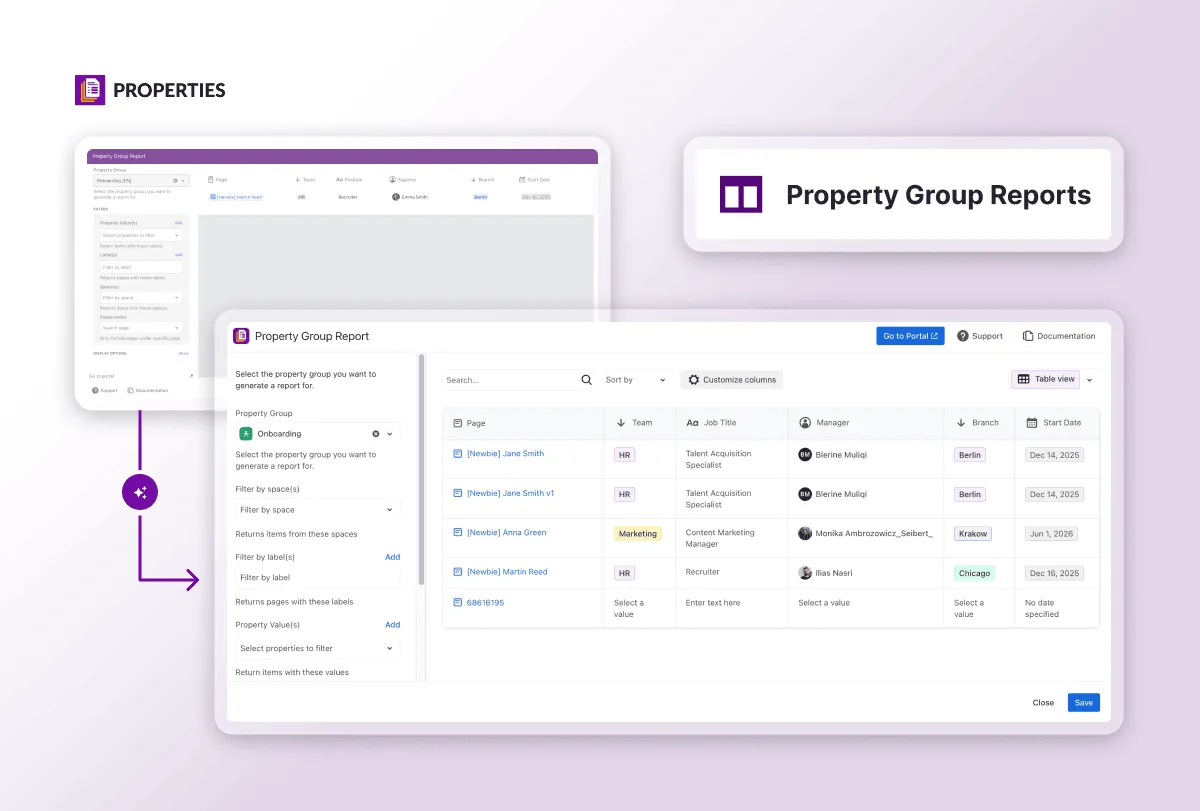Open the Sort by dropdown
This screenshot has width=1200, height=811.
point(635,380)
